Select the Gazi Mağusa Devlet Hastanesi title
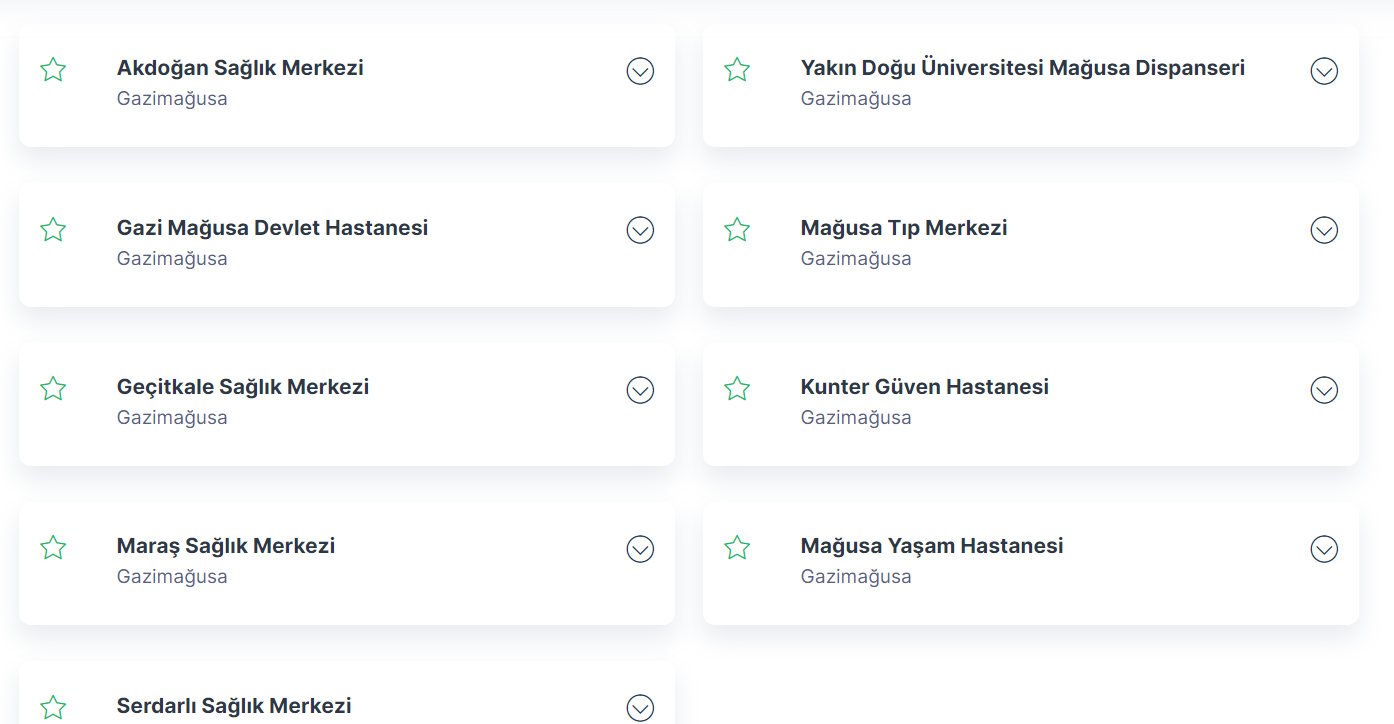Screen dimensions: 1394x724 (272, 228)
